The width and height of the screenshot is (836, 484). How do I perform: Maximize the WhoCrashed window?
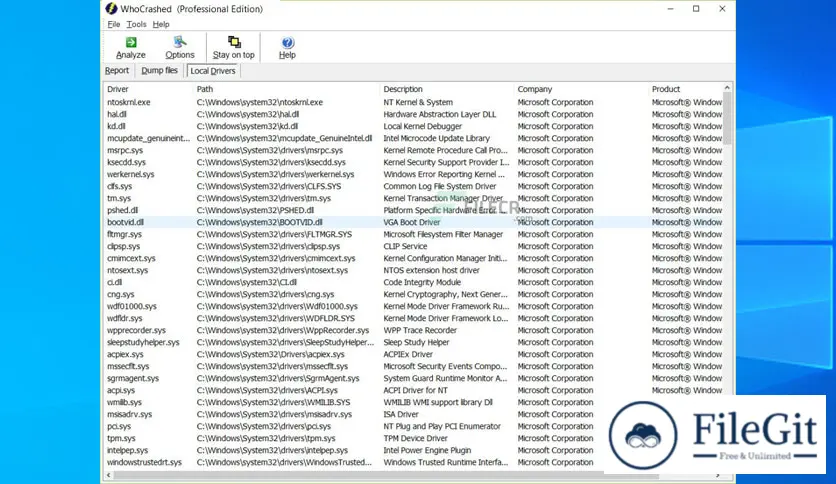[x=696, y=9]
